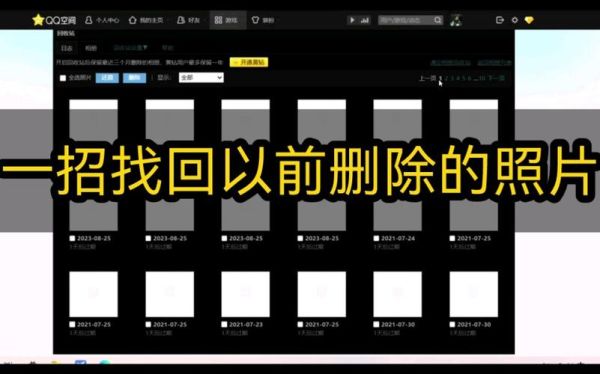Open the 显示 全部 dropdown
The height and width of the screenshot is (374, 600).
click(201, 78)
